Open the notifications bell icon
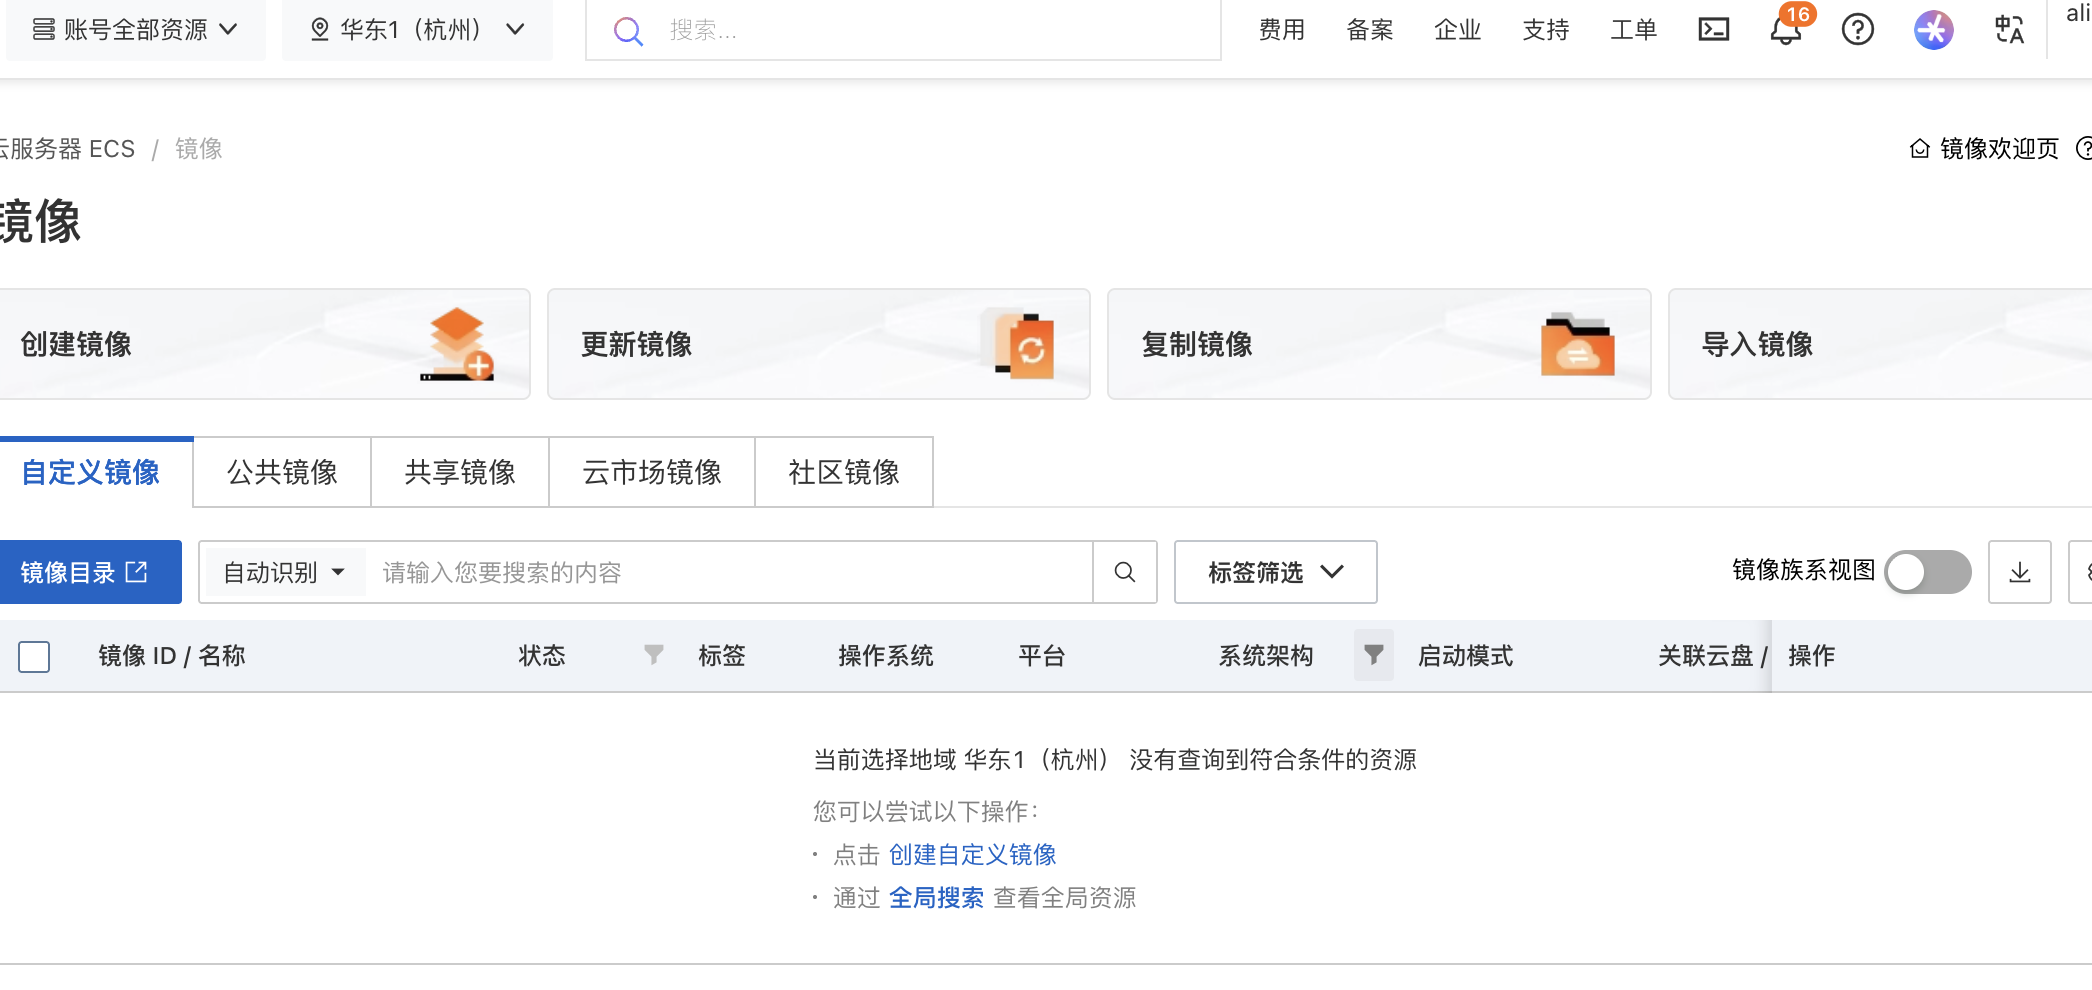This screenshot has height=990, width=2092. point(1785,30)
